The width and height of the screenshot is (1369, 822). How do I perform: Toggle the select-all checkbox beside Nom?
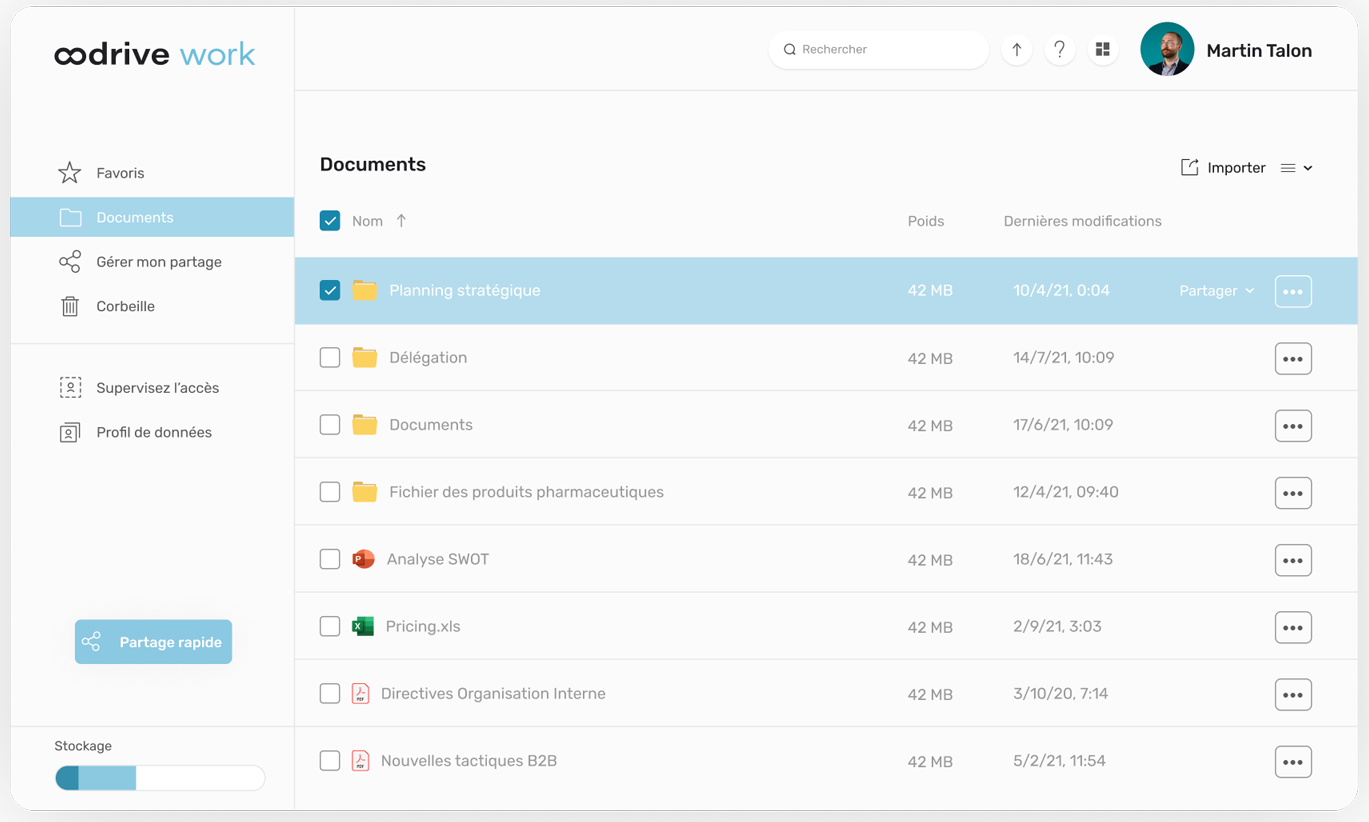click(330, 221)
